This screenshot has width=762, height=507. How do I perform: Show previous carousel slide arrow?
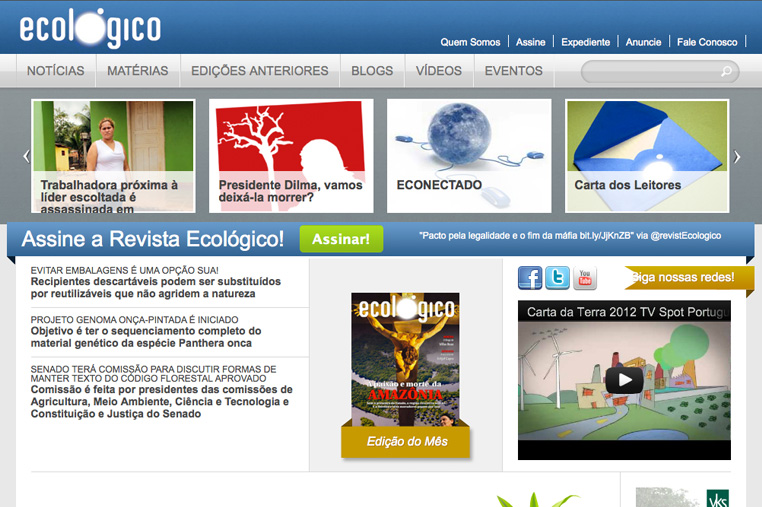tap(26, 157)
